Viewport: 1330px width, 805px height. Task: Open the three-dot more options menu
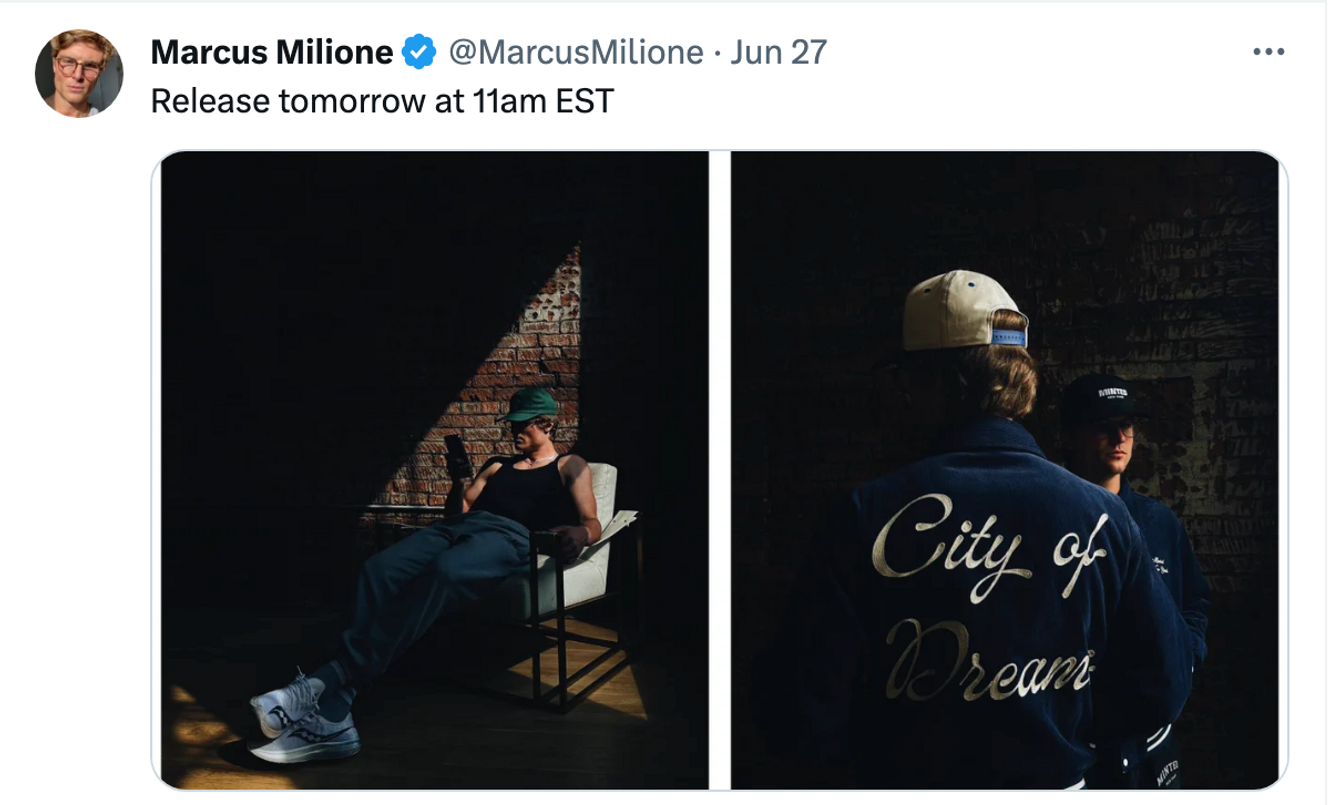point(1267,51)
